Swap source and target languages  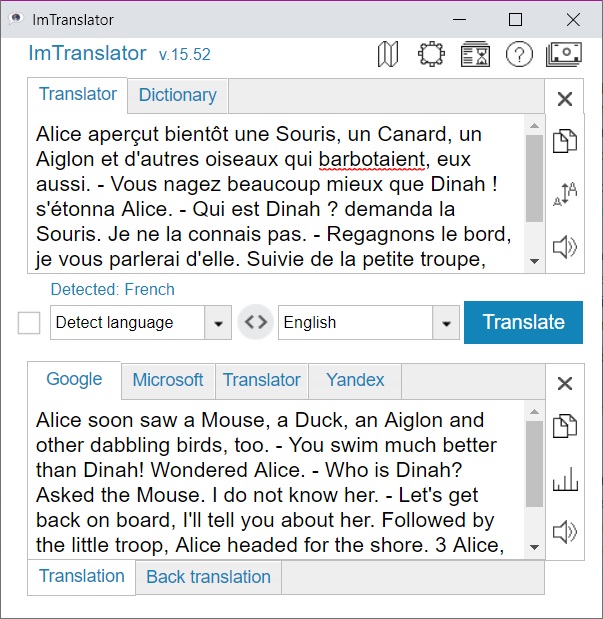tap(256, 323)
